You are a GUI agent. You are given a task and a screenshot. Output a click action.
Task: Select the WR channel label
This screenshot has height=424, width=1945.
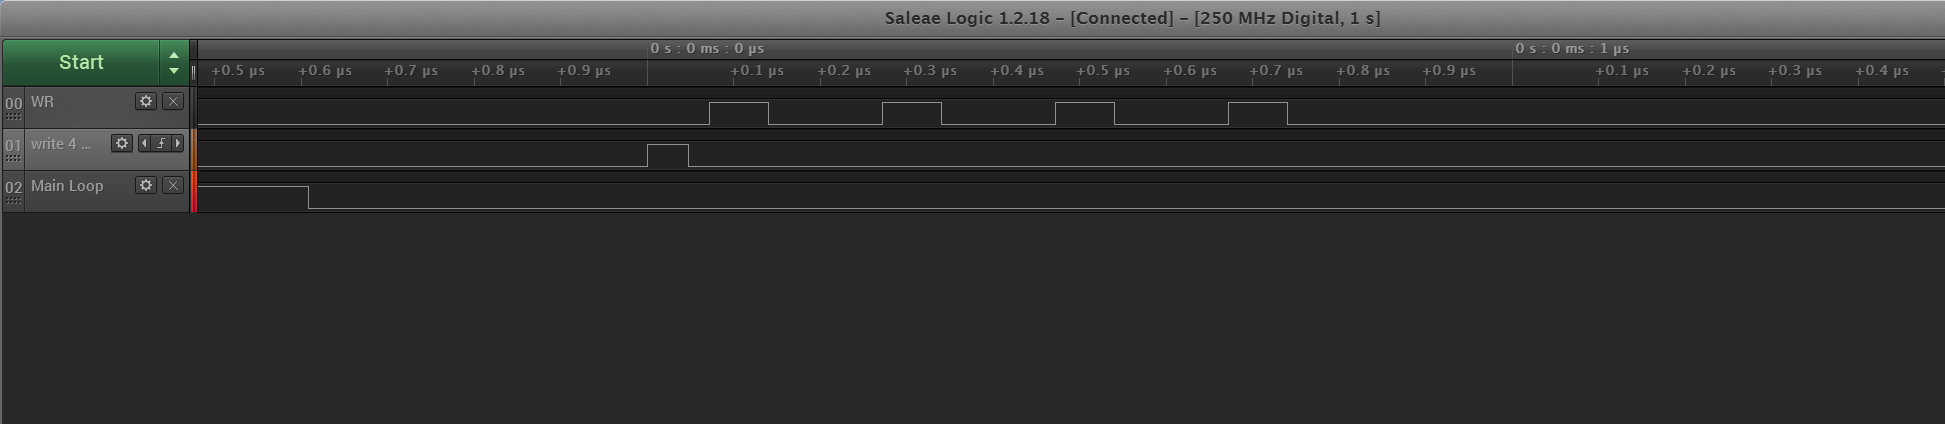(x=43, y=102)
